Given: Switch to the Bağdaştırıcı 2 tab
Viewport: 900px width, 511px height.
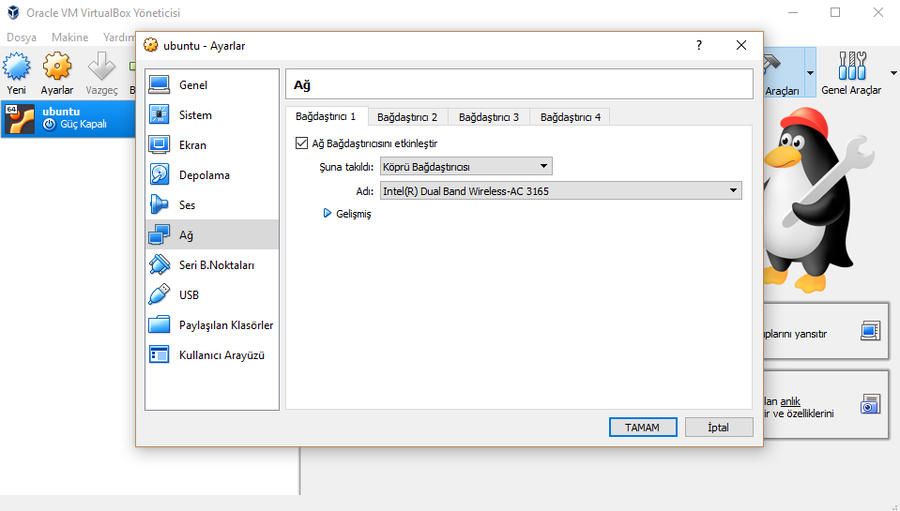Looking at the screenshot, I should [x=407, y=117].
